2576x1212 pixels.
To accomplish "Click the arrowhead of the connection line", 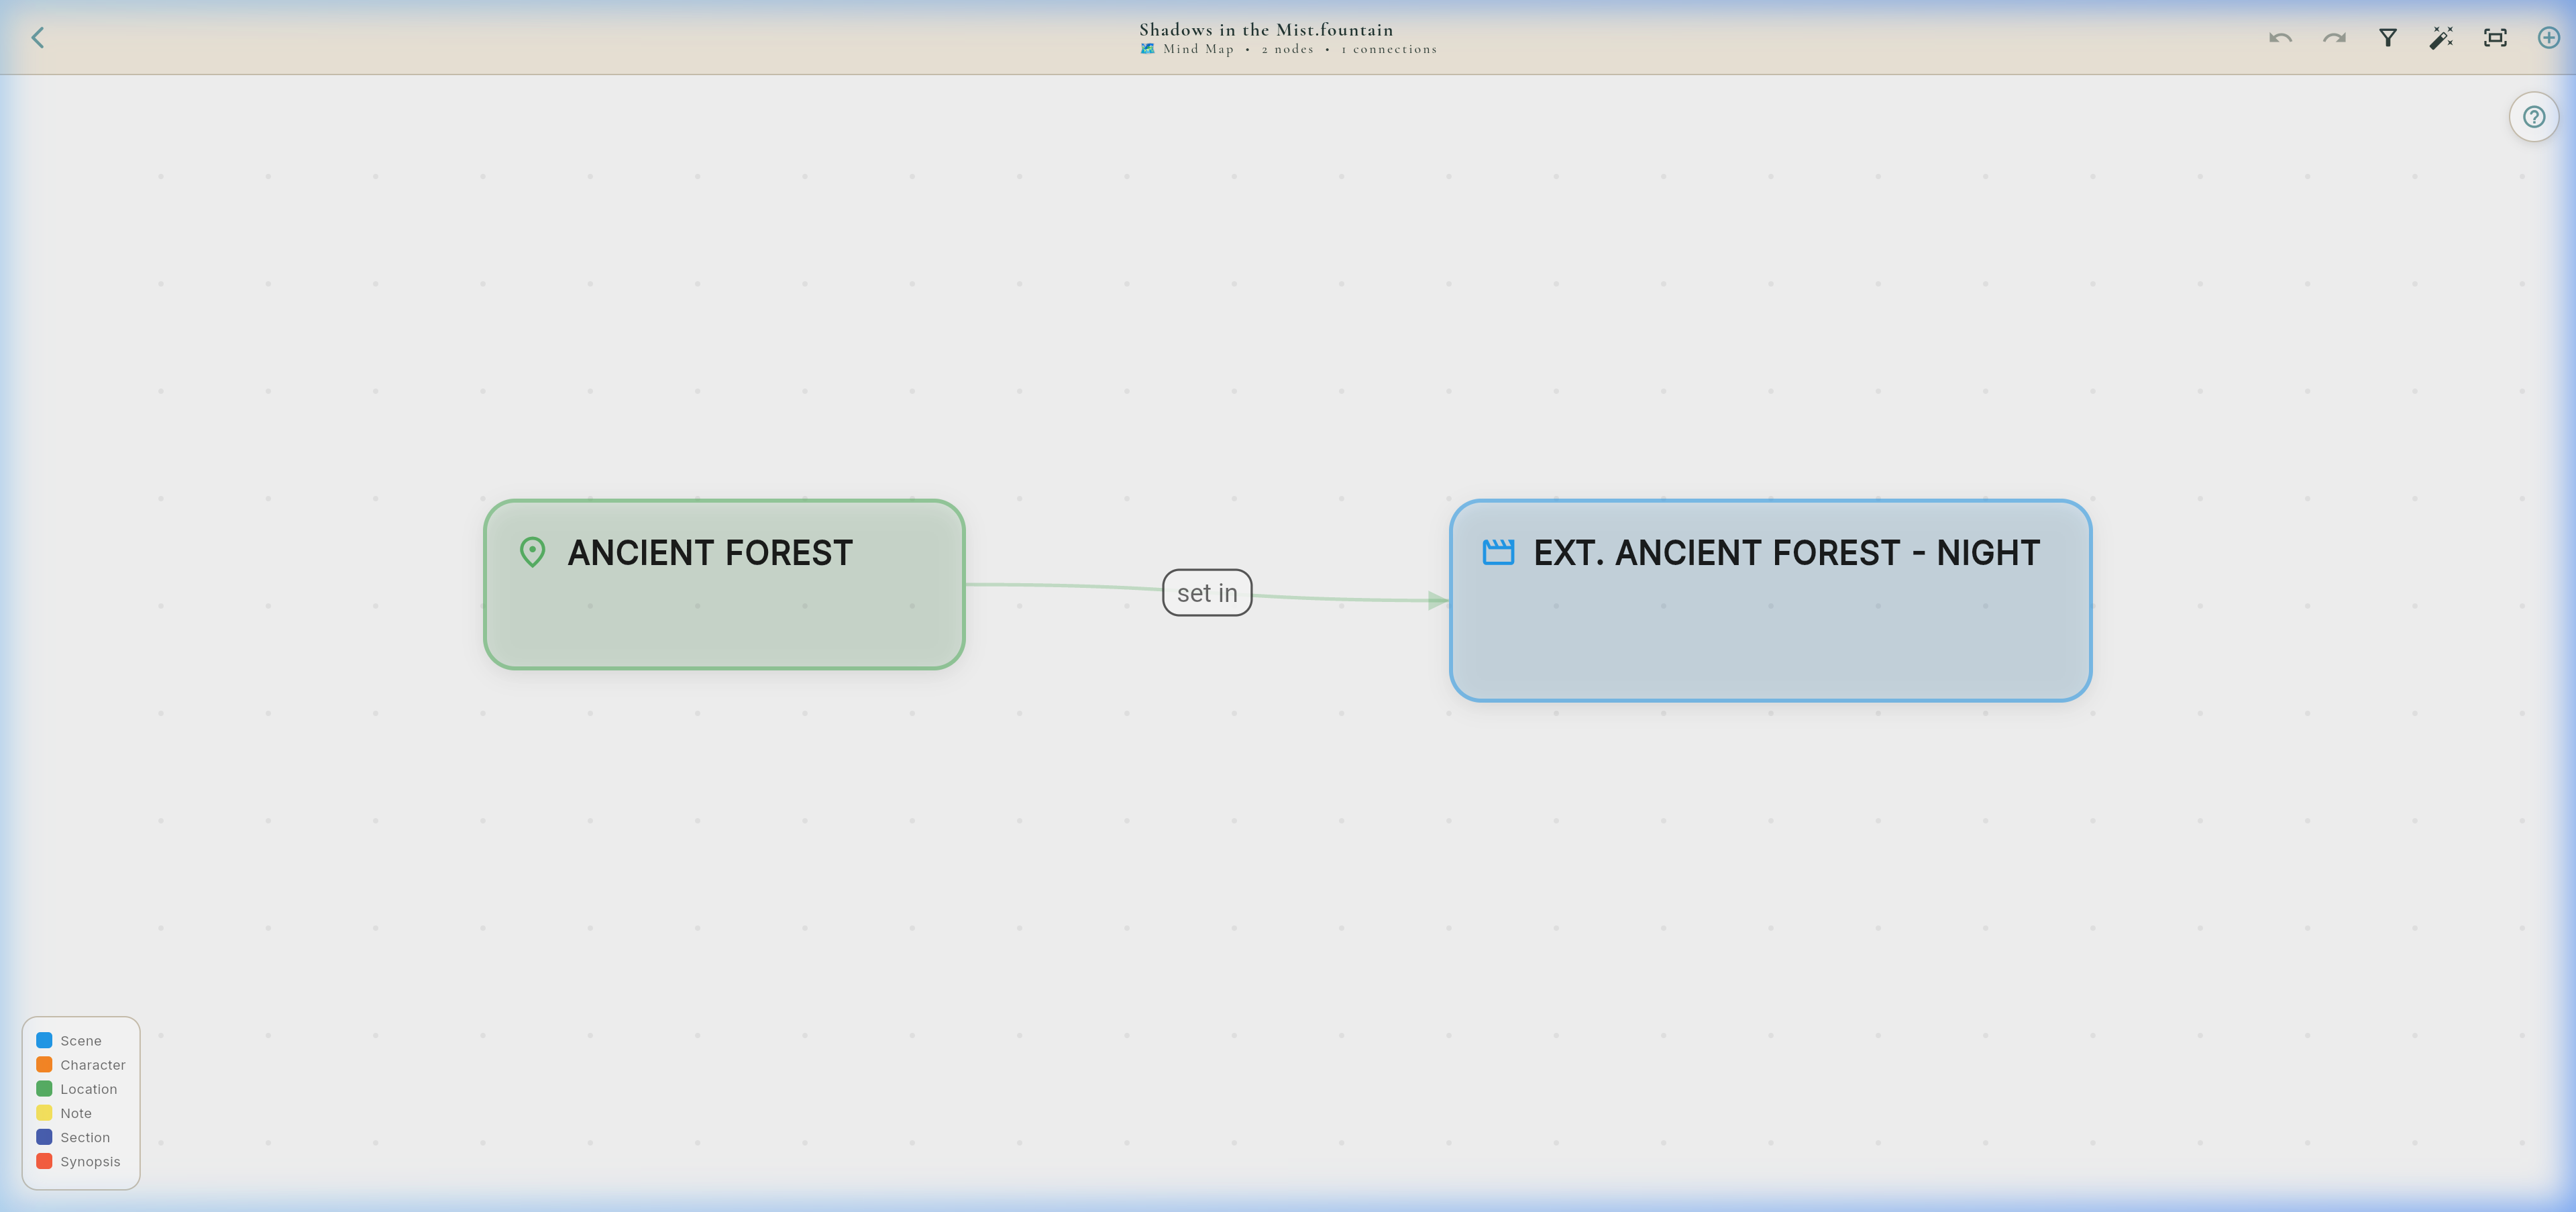I will [1438, 600].
